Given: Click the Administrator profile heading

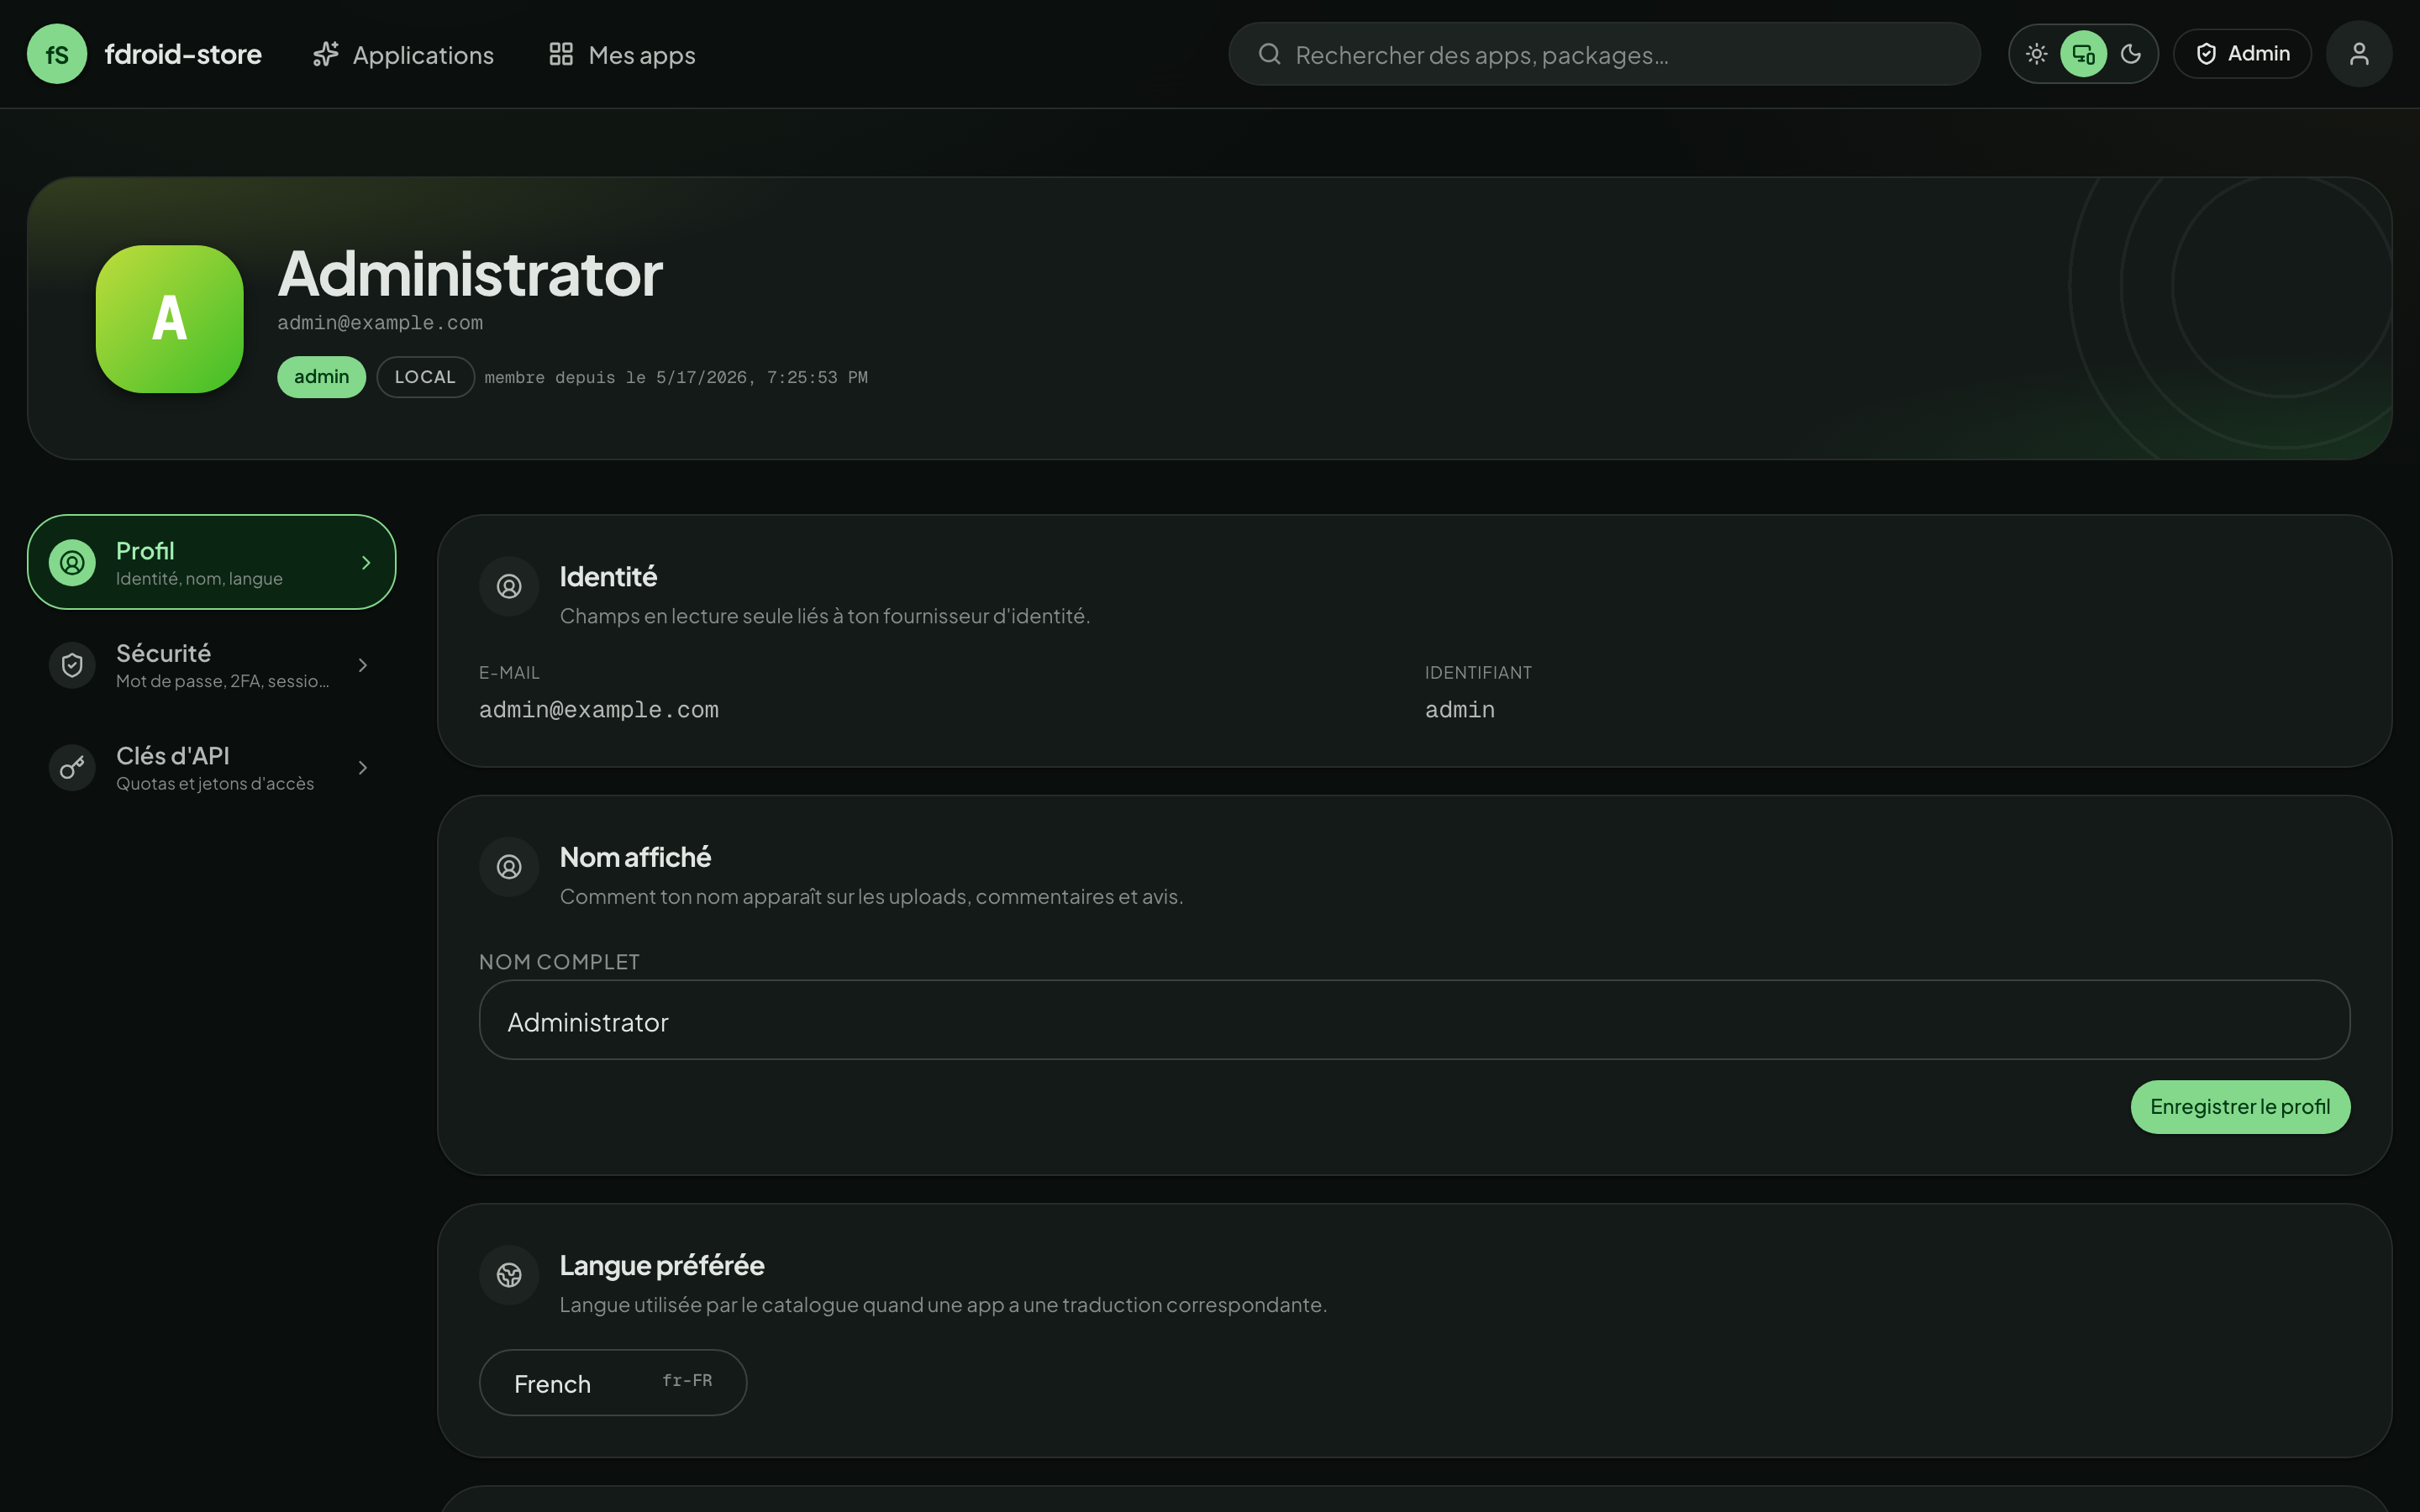Looking at the screenshot, I should point(470,273).
